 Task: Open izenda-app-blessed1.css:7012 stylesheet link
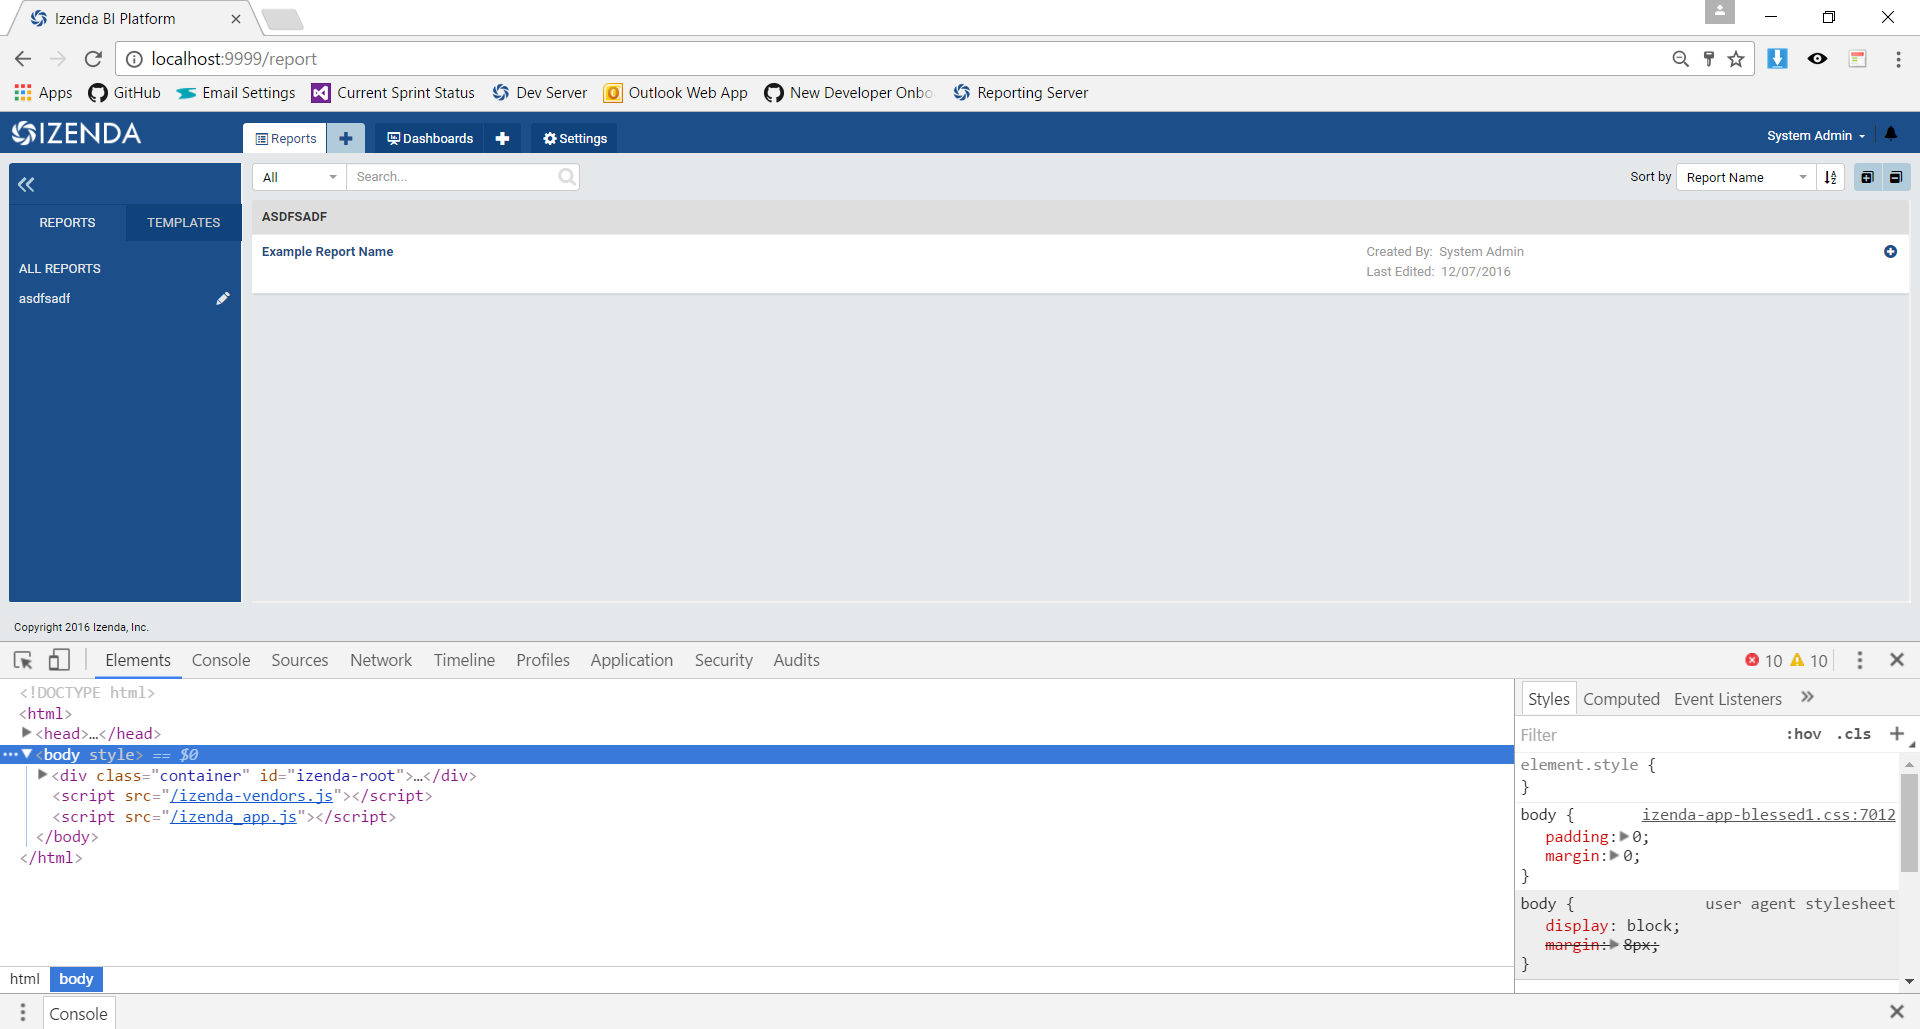(x=1768, y=815)
